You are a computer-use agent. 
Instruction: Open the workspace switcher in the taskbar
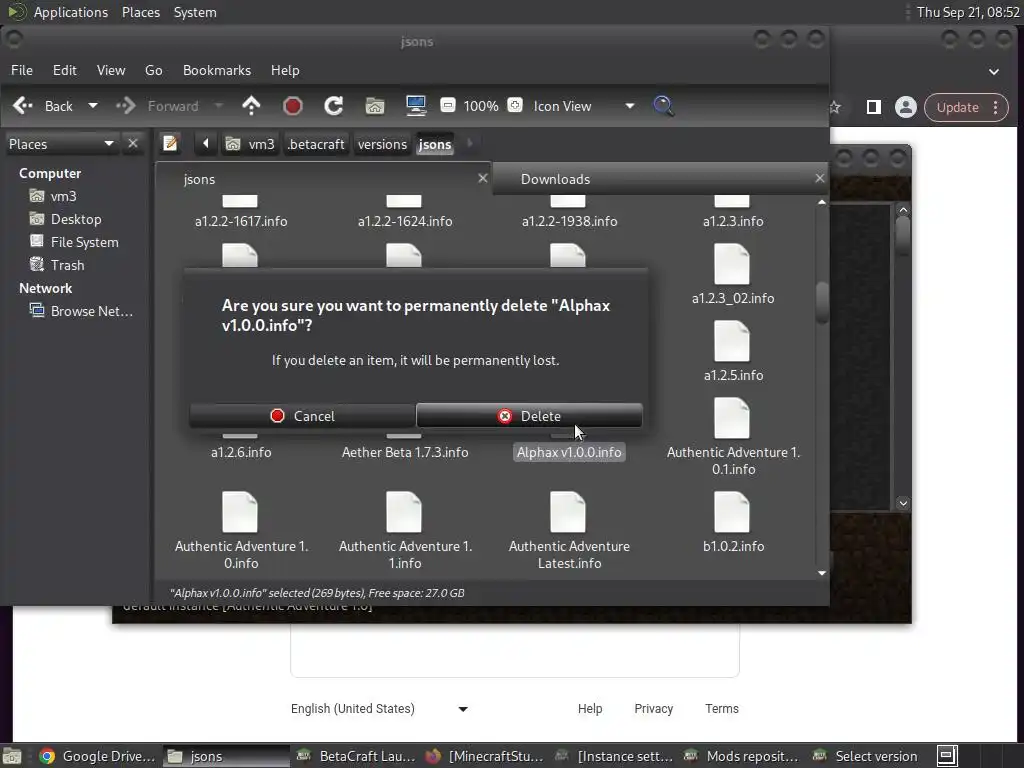tap(948, 756)
